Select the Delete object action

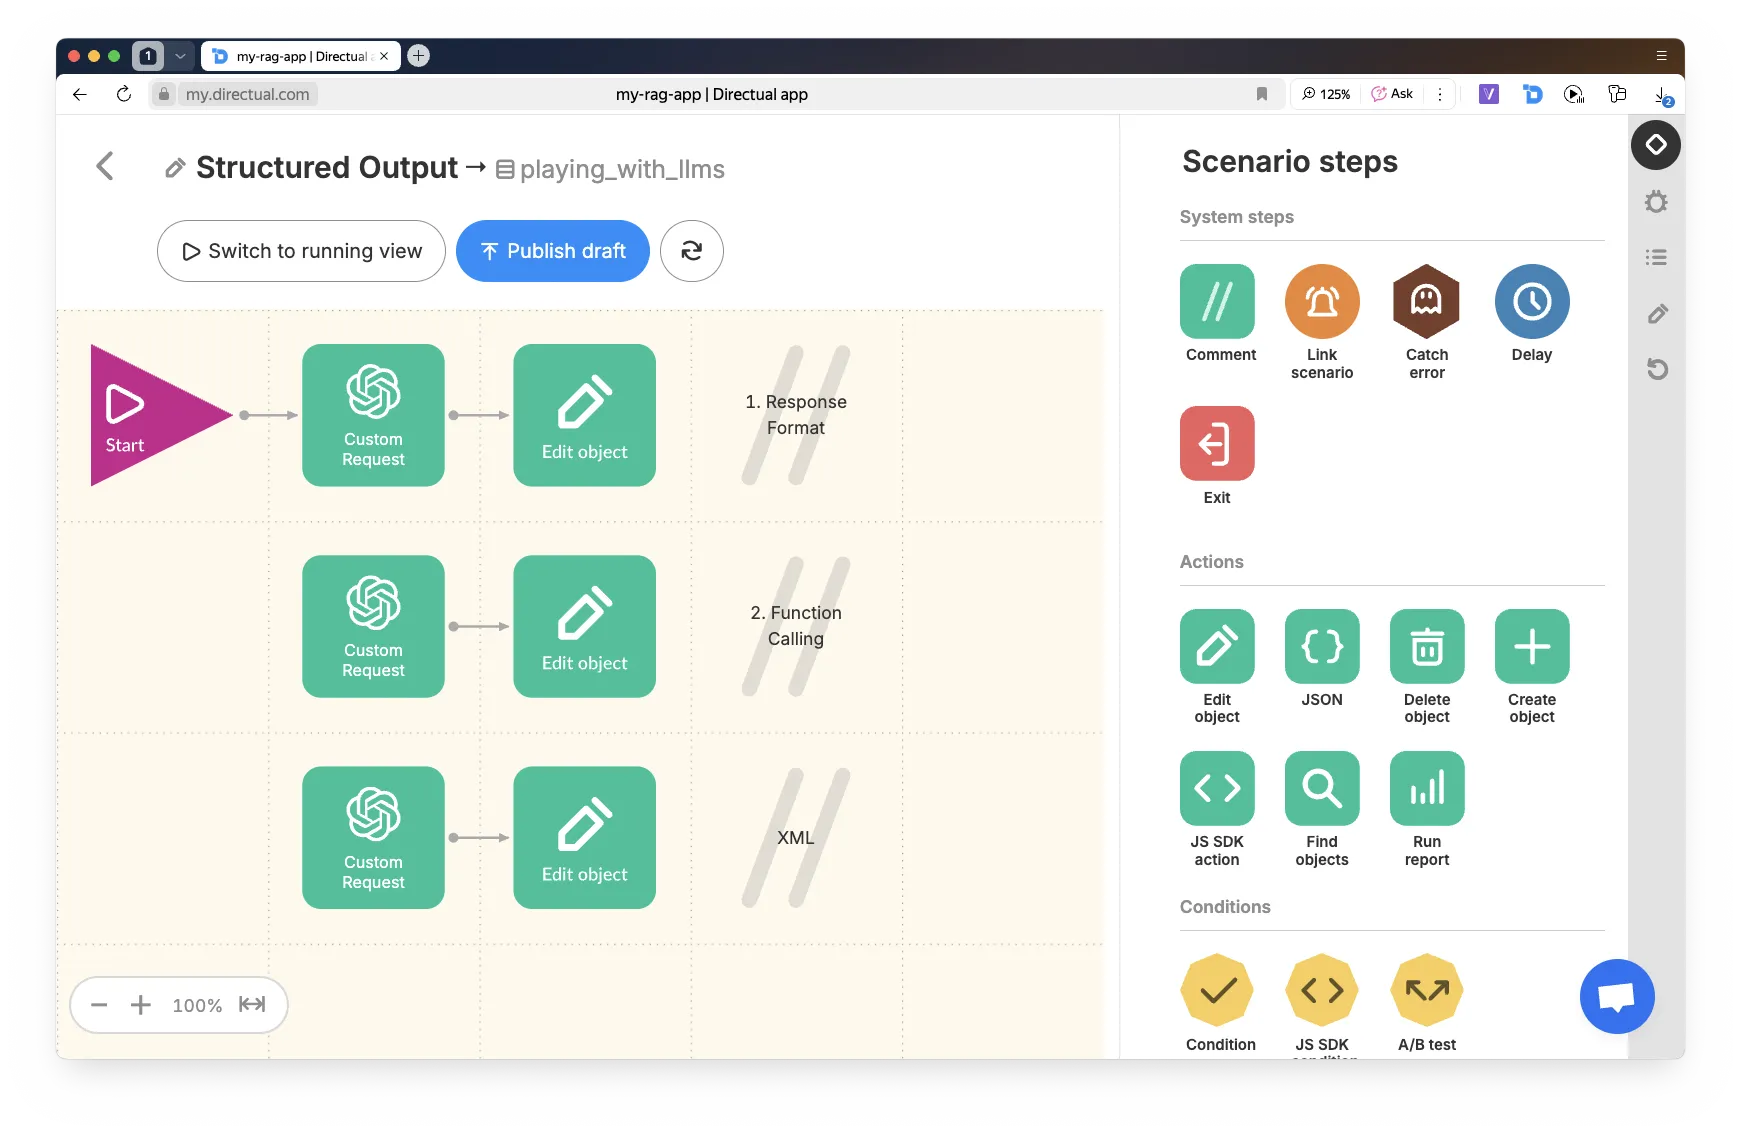click(1426, 646)
